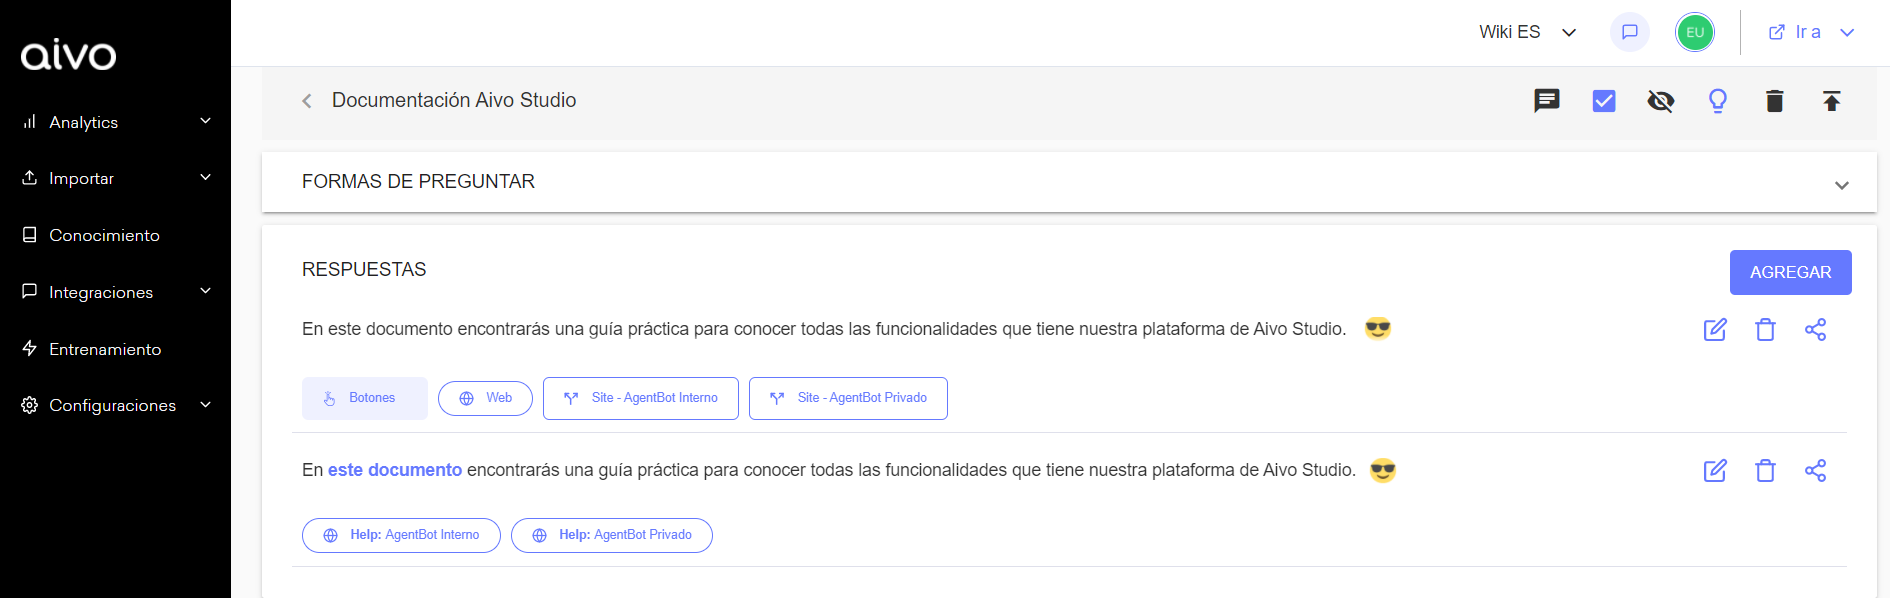Click the lightbulb icon in header
The width and height of the screenshot is (1890, 598).
click(1718, 101)
